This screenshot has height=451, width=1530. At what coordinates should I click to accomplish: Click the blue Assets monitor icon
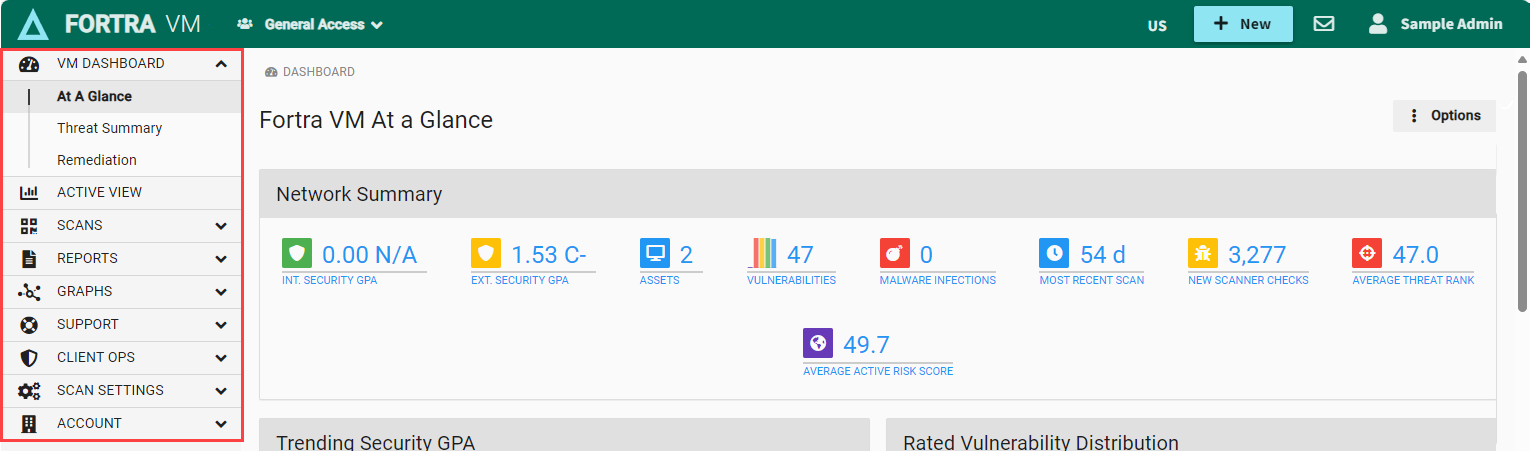(x=655, y=253)
